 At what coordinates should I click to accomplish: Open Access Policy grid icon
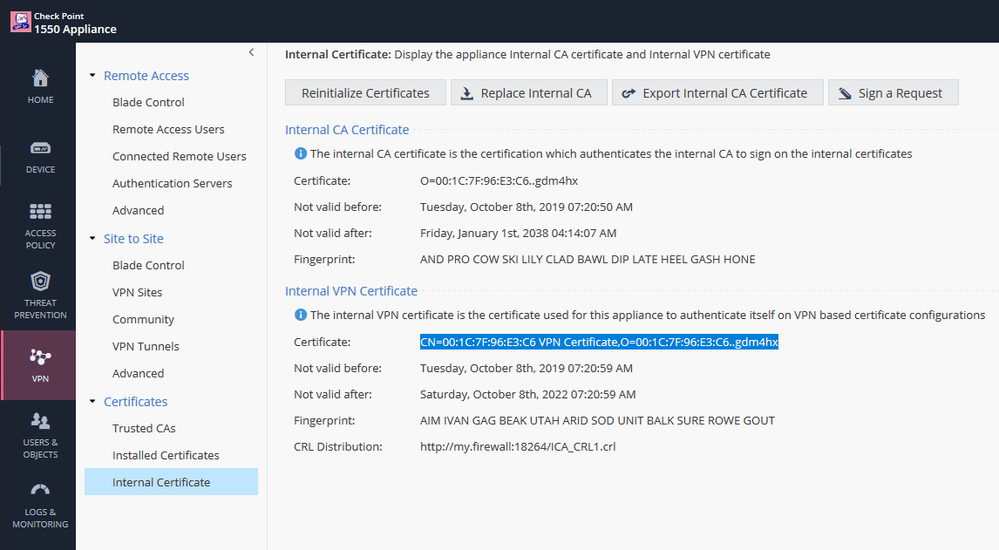click(40, 211)
